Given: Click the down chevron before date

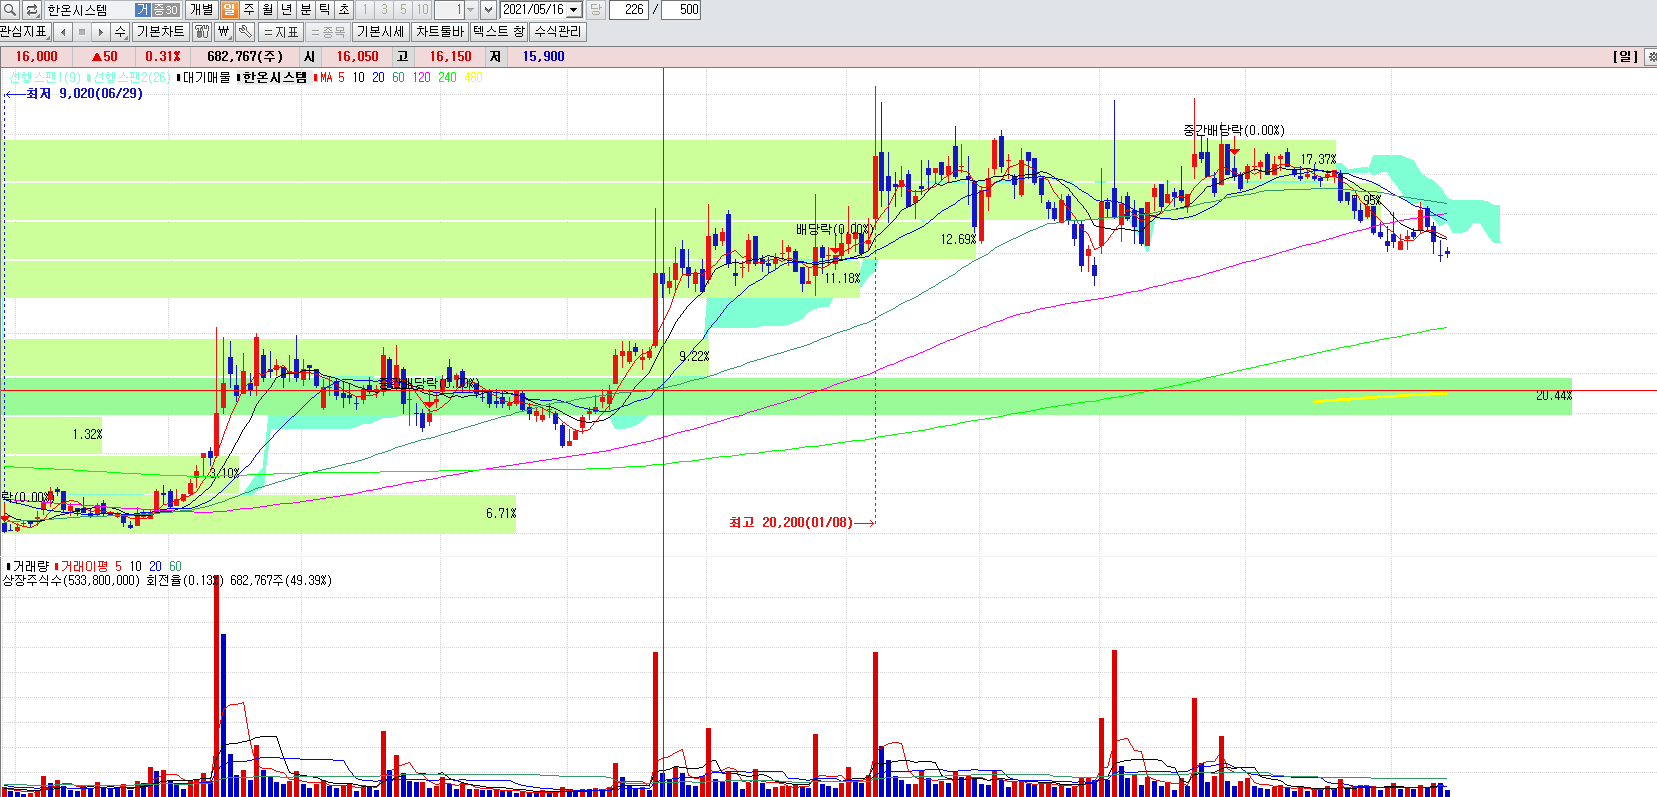Looking at the screenshot, I should pos(488,10).
